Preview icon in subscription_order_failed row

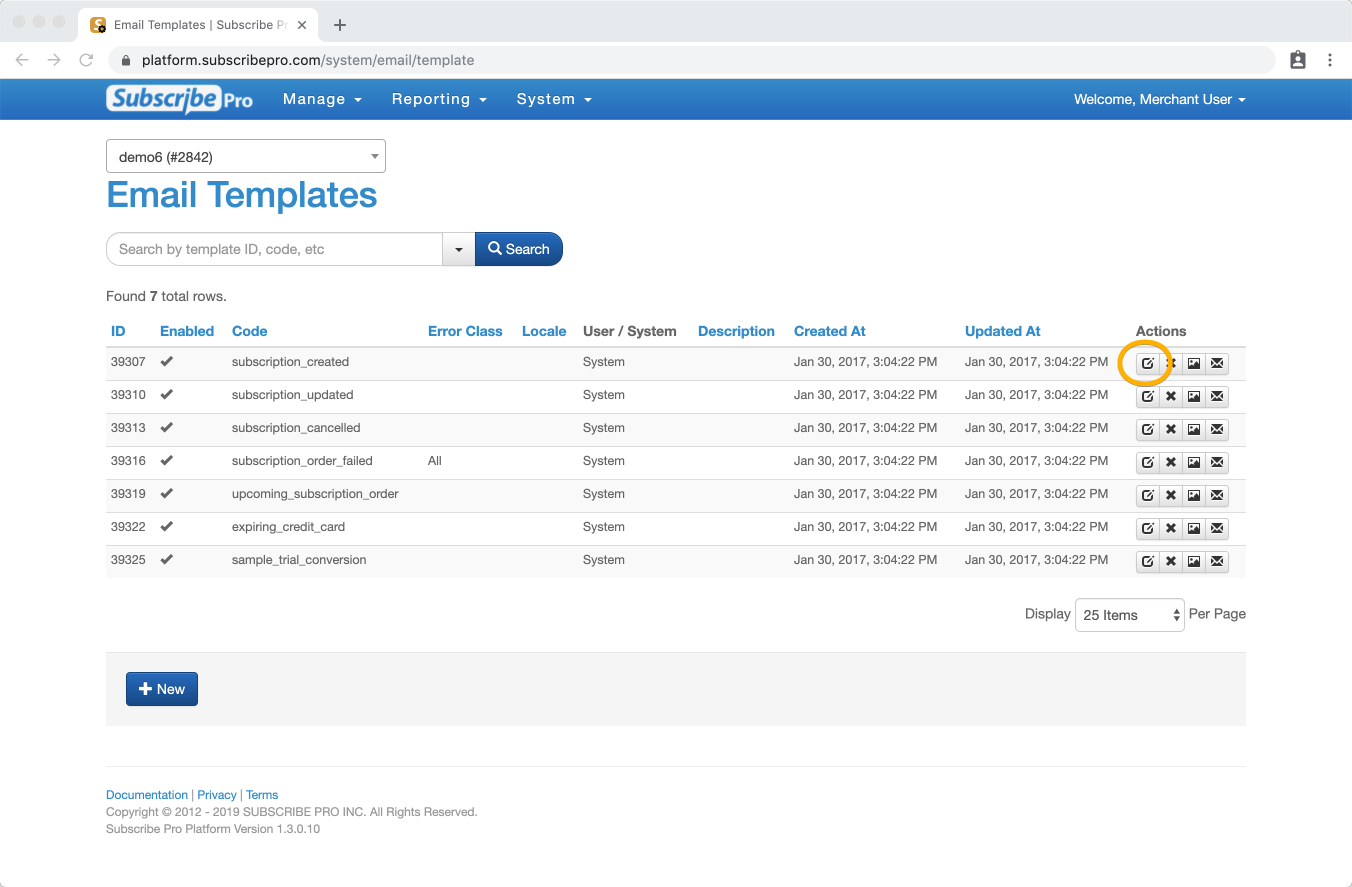pyautogui.click(x=1194, y=463)
